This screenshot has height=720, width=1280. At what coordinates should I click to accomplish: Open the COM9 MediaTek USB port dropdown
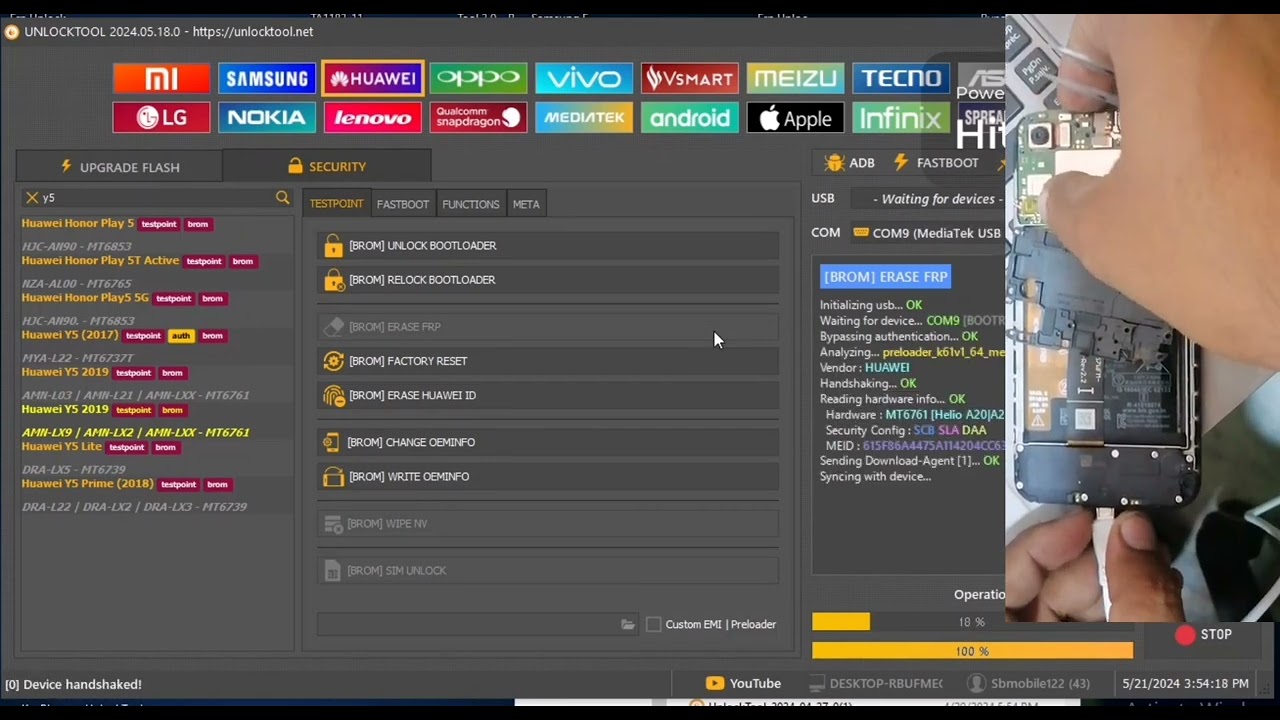[x=927, y=233]
